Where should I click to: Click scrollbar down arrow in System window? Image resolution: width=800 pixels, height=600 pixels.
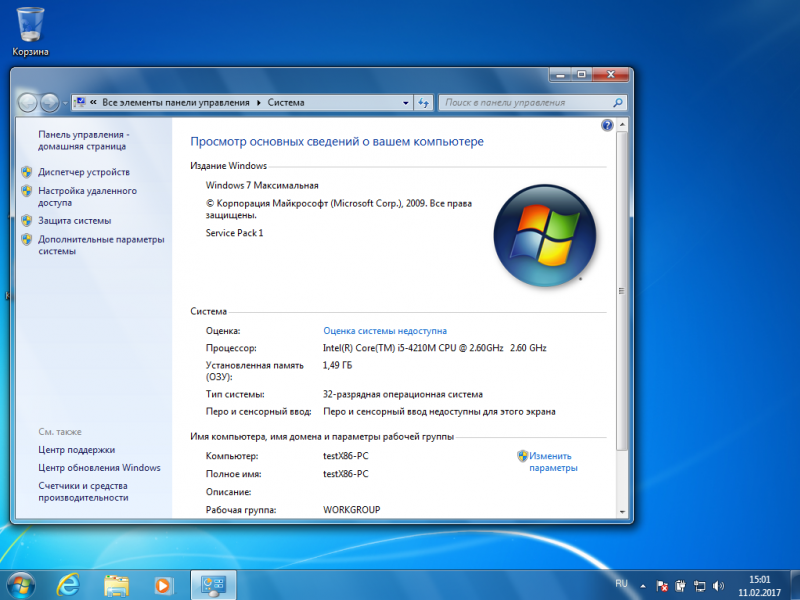622,512
